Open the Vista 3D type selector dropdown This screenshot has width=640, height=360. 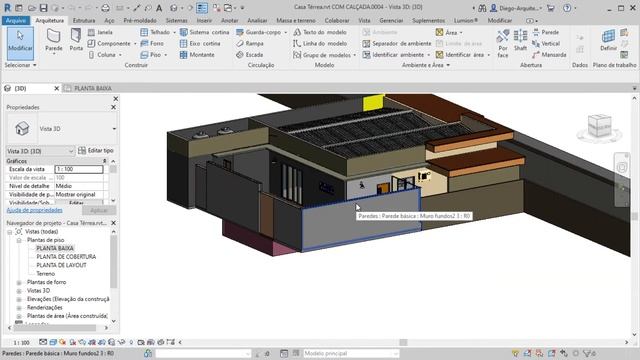pos(114,129)
